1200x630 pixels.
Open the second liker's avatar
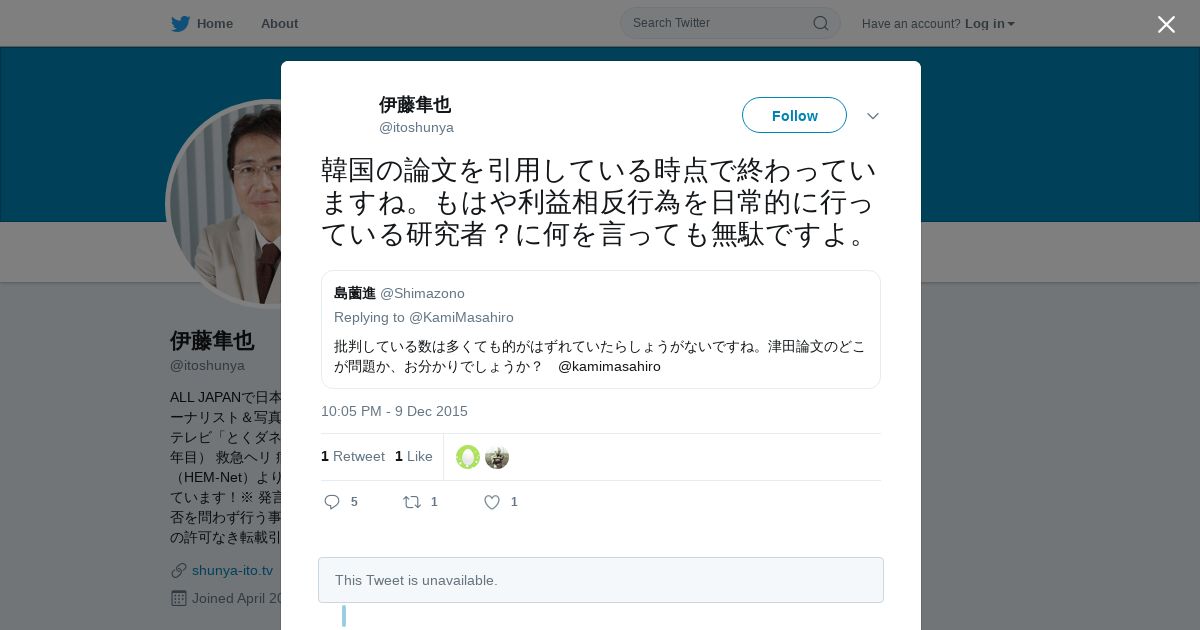497,457
